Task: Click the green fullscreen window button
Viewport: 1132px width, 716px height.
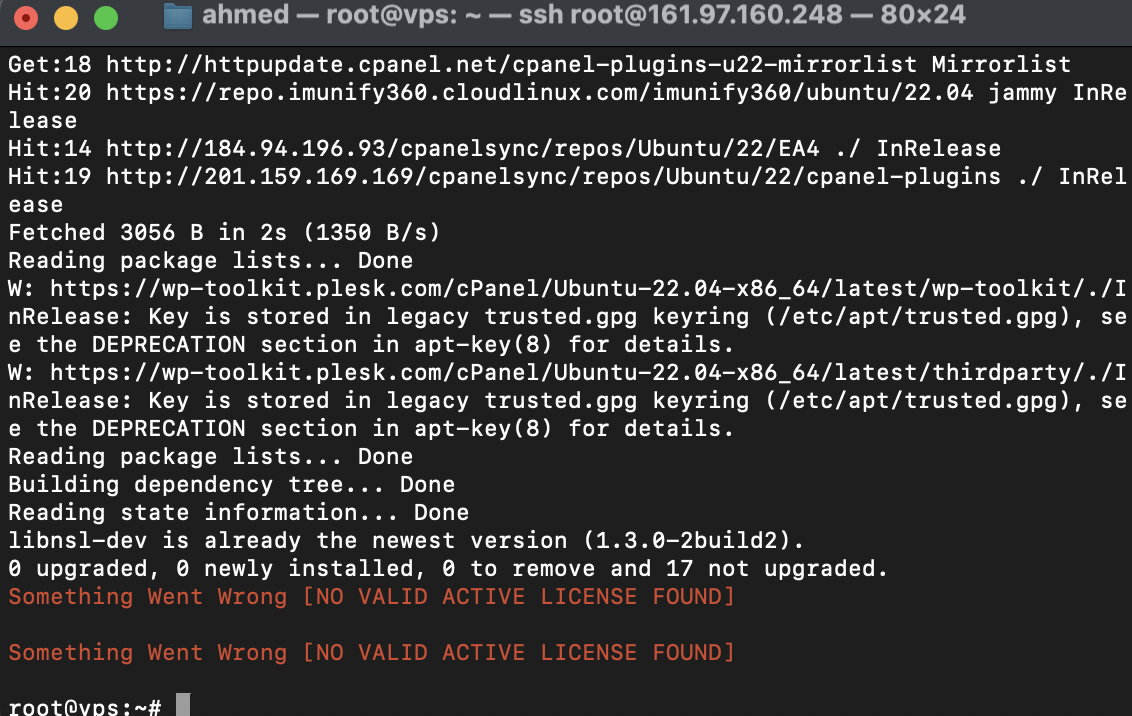Action: point(106,17)
